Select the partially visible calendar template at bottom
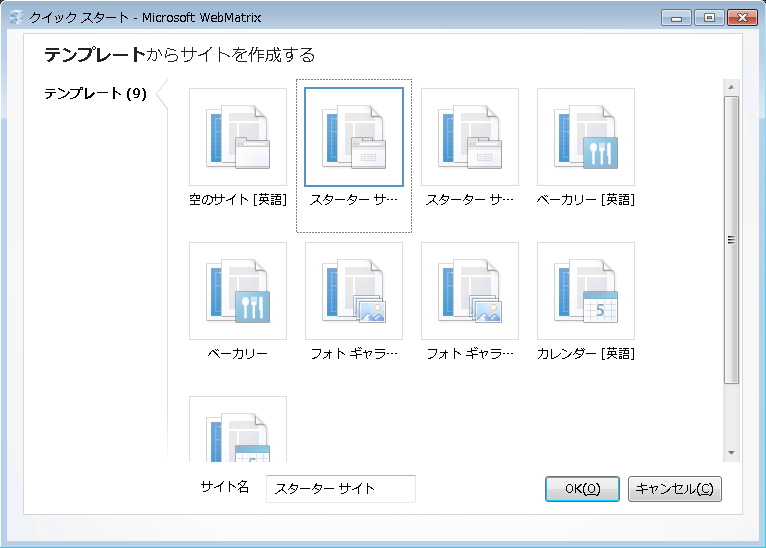766x548 pixels. tap(238, 429)
